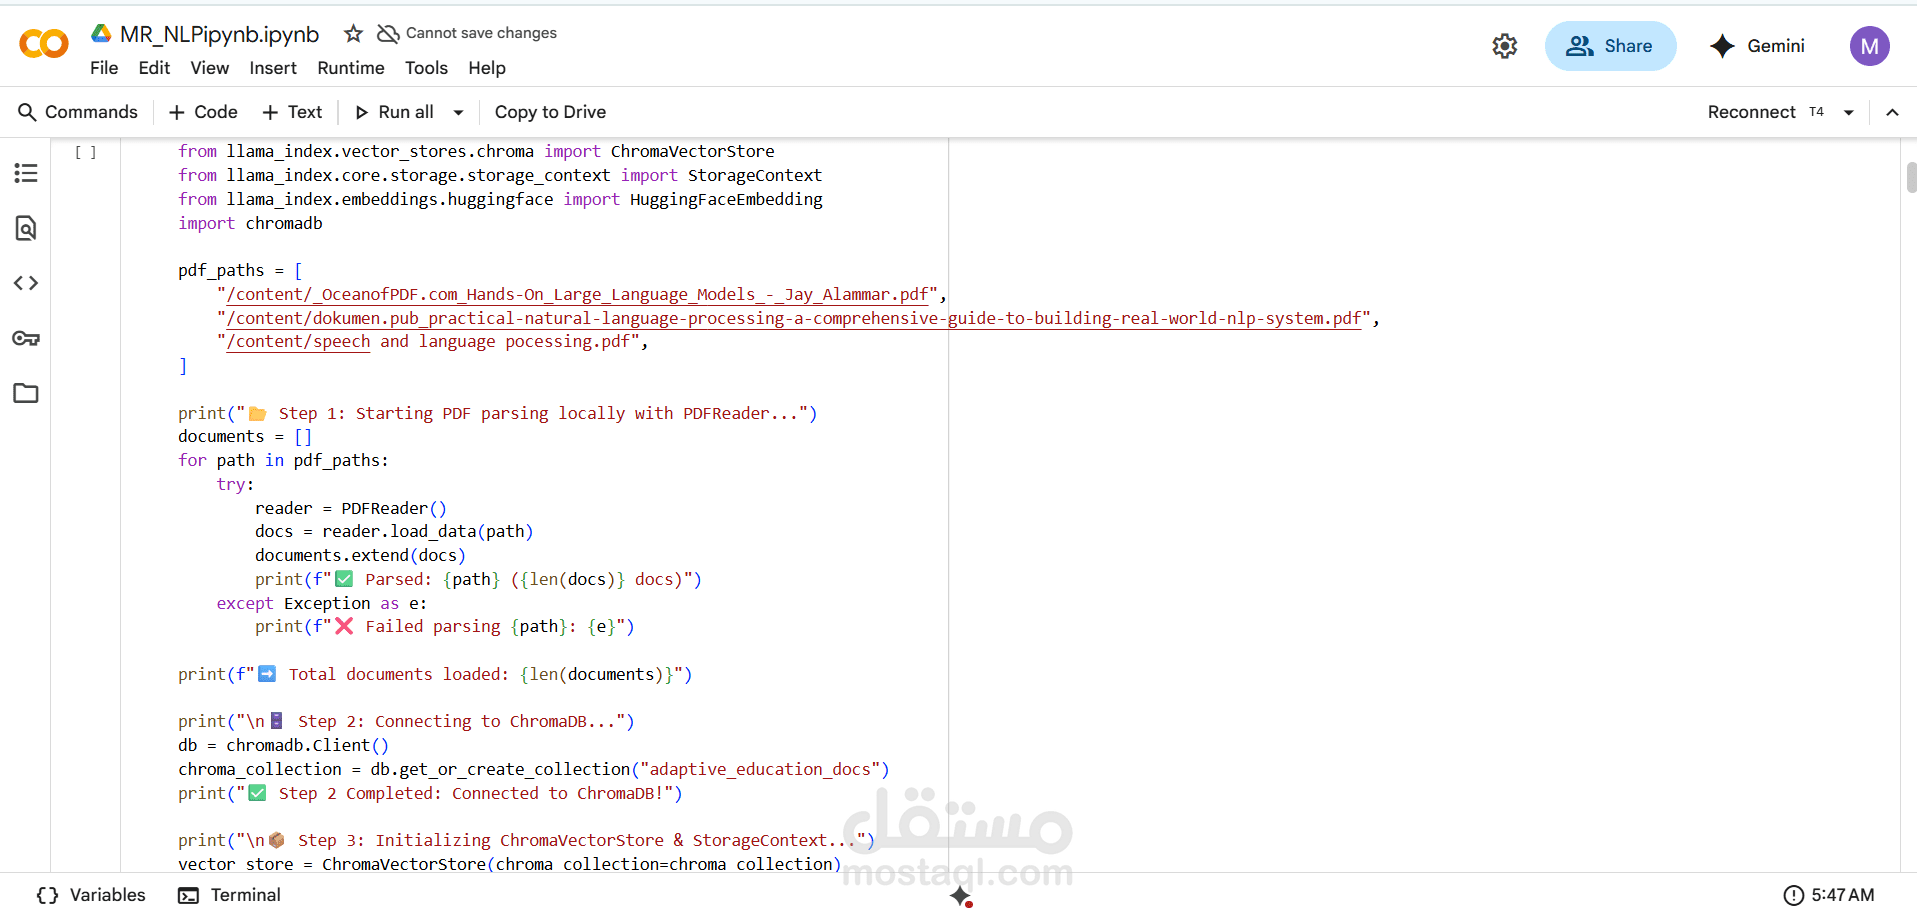1917x911 pixels.
Task: Click "adaptive_education_docs" collection name string
Action: coord(760,769)
